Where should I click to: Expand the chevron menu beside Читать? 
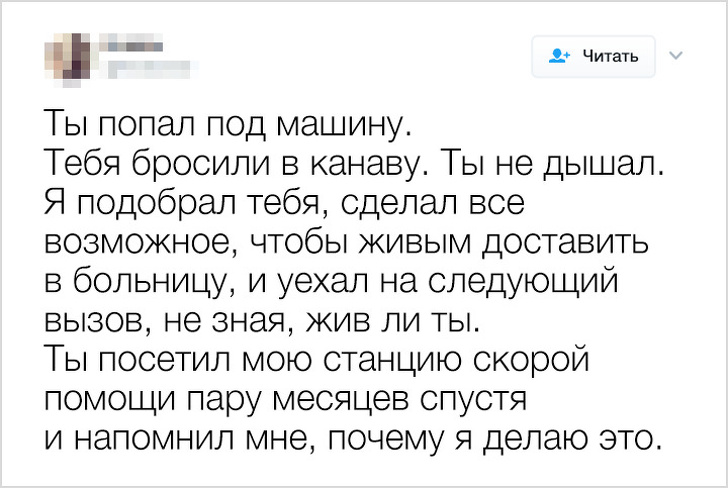(673, 55)
